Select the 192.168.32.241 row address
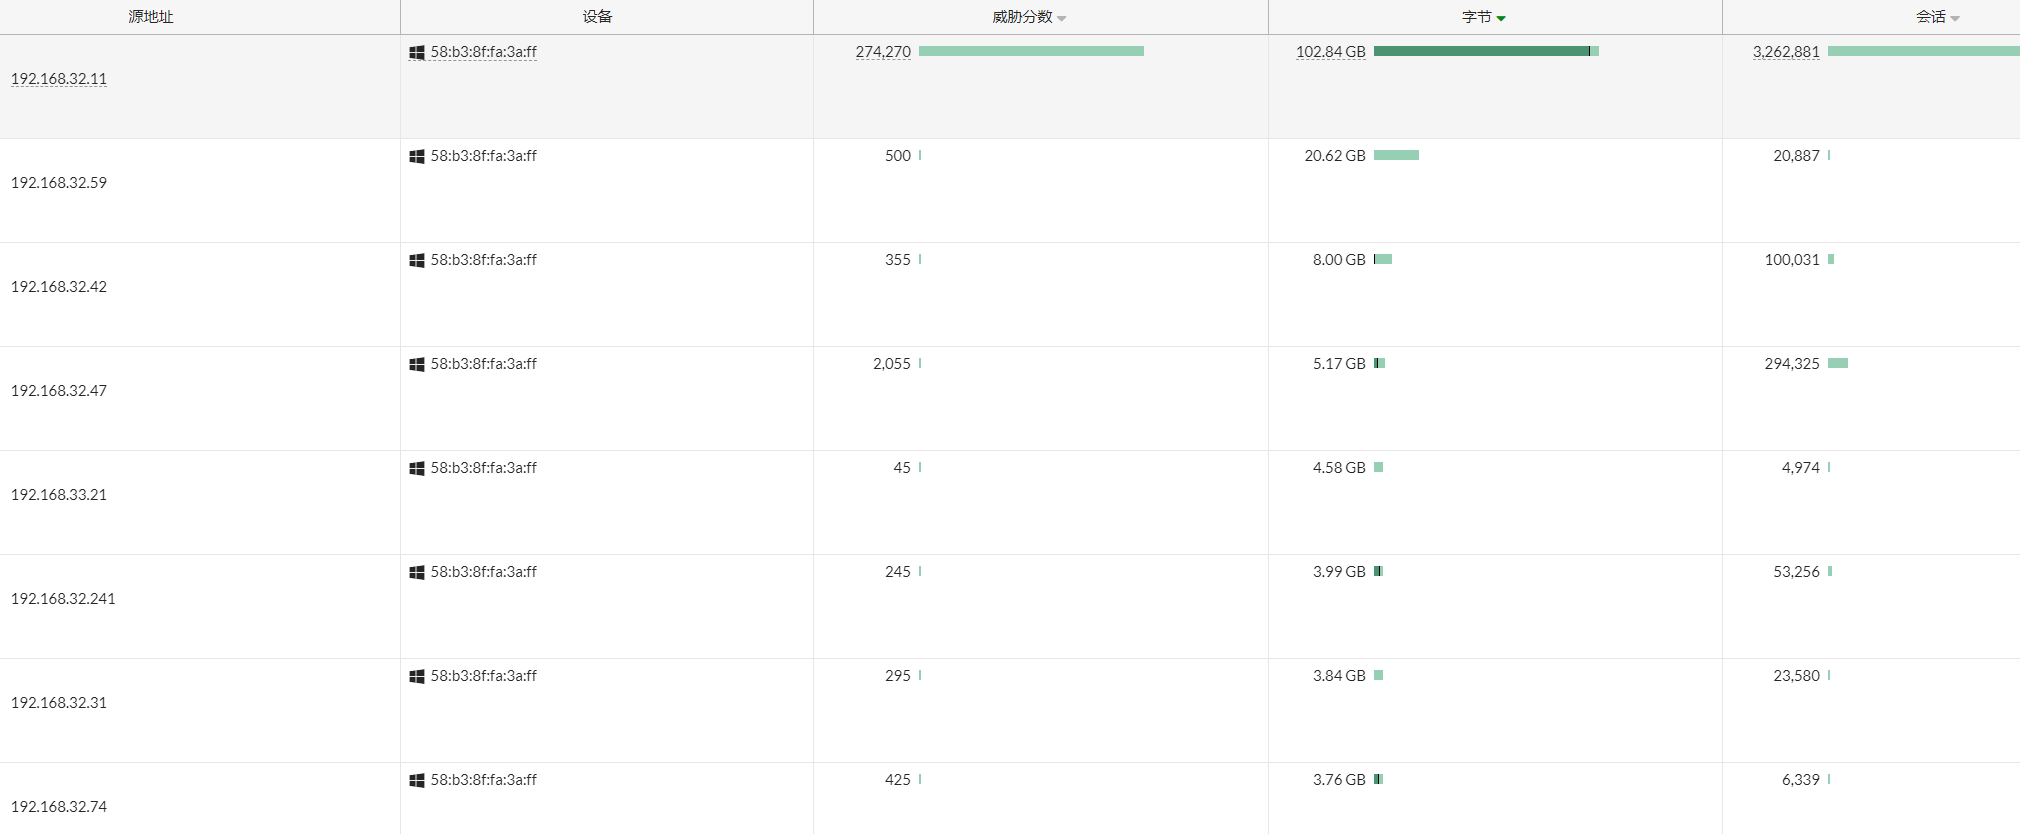This screenshot has height=834, width=2020. pos(63,599)
